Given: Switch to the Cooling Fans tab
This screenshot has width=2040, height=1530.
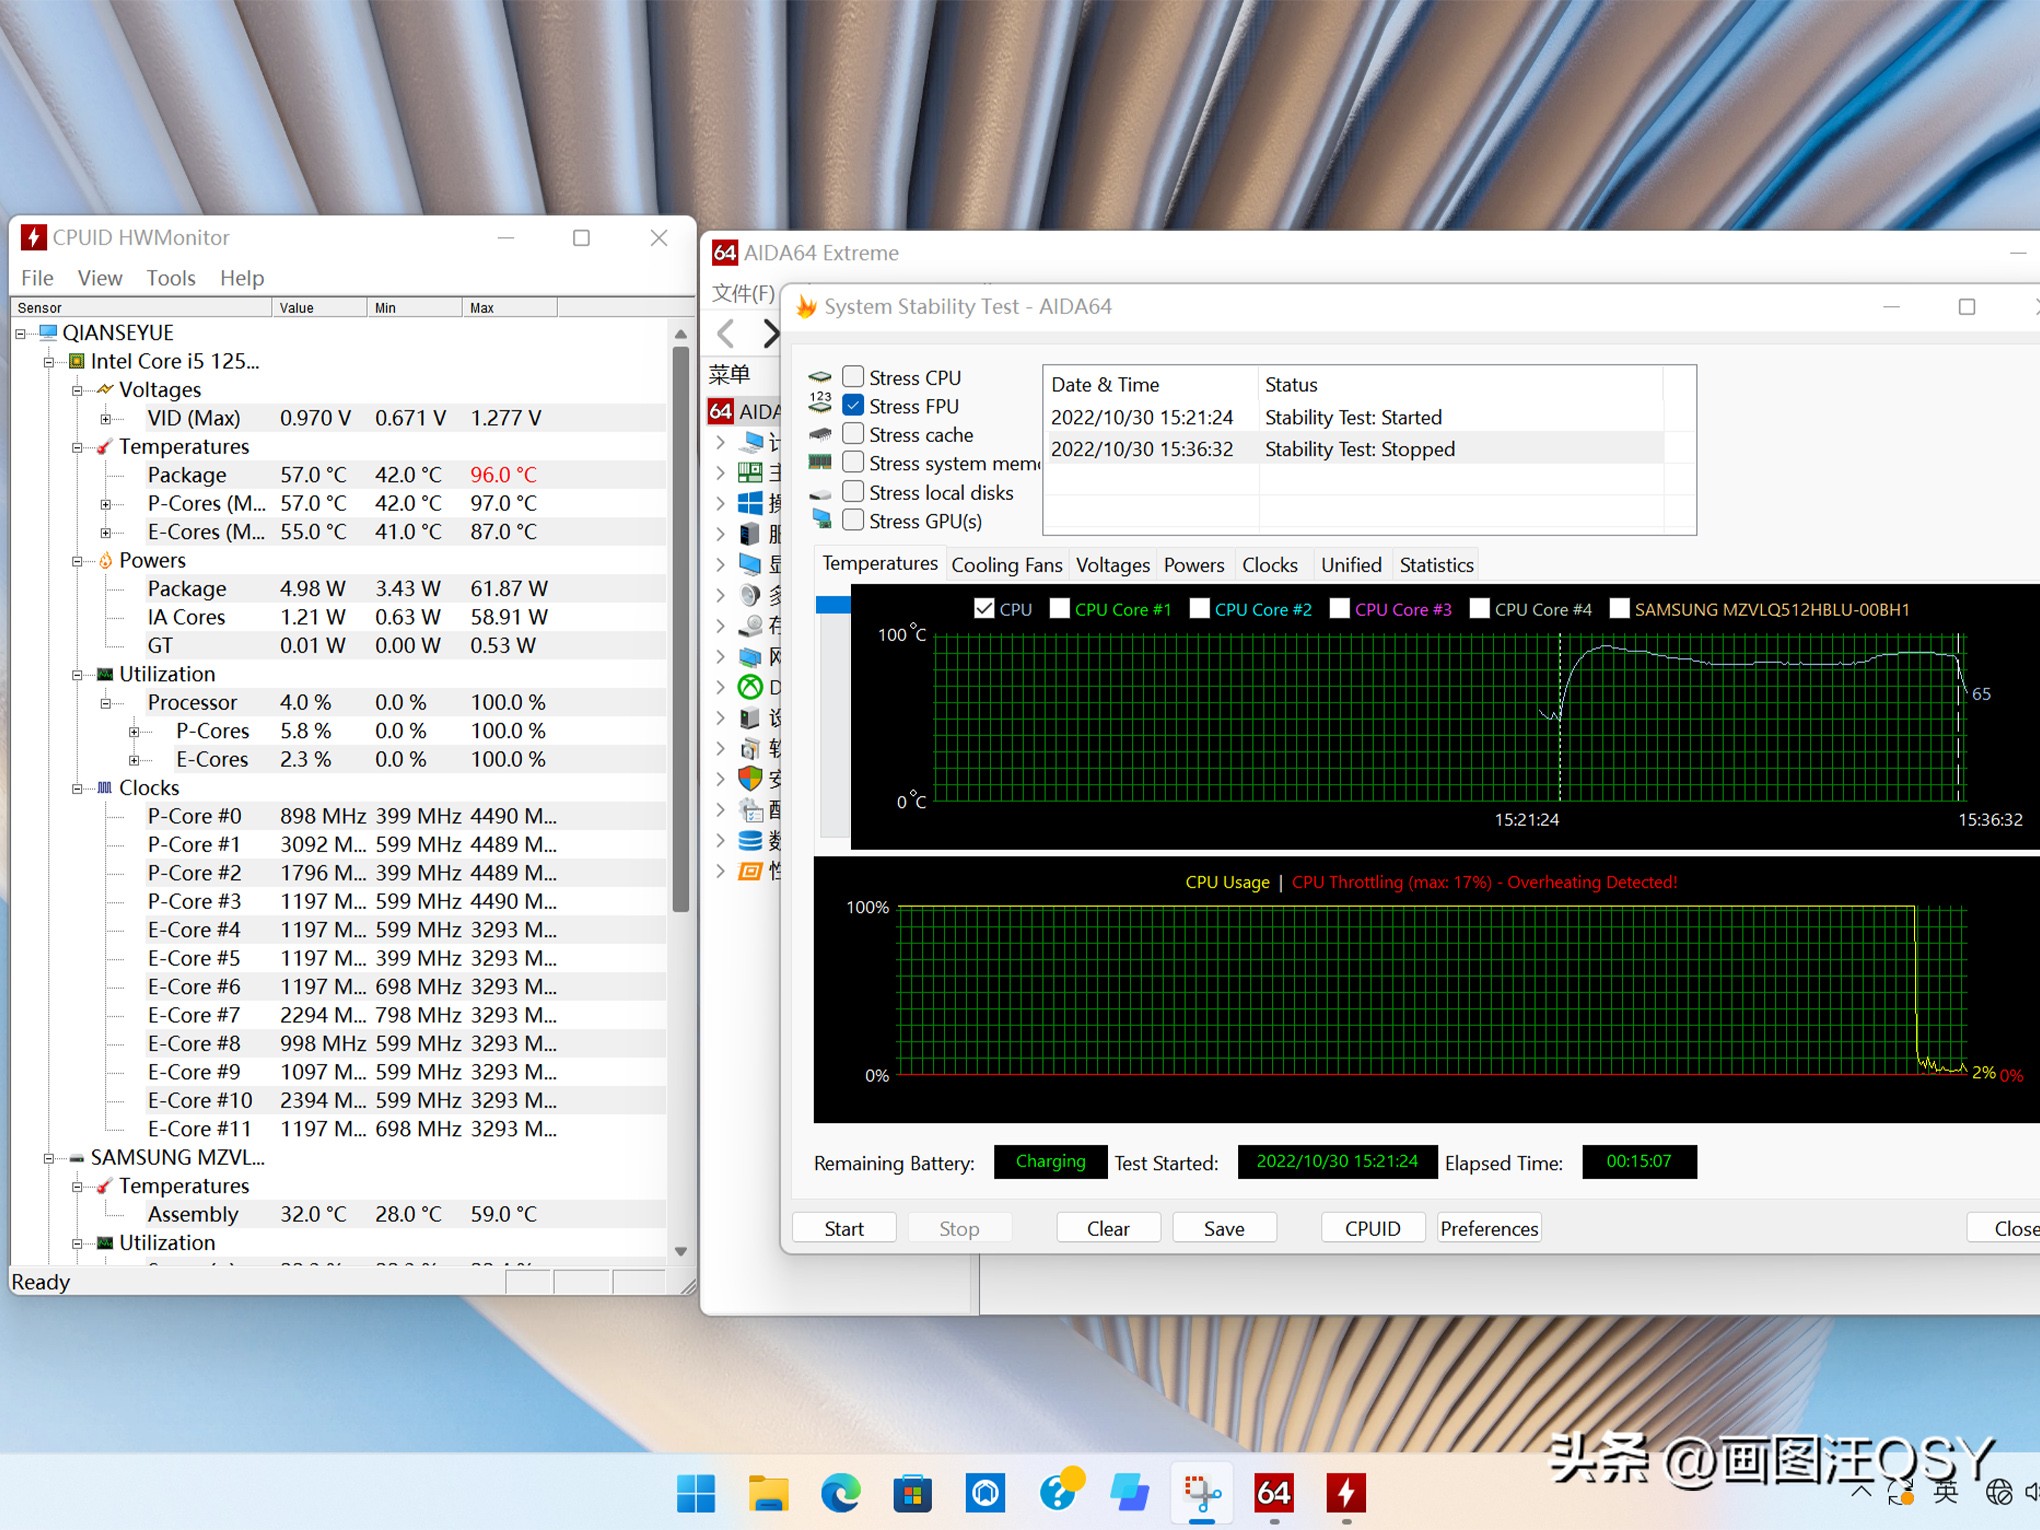Looking at the screenshot, I should pos(1006,565).
